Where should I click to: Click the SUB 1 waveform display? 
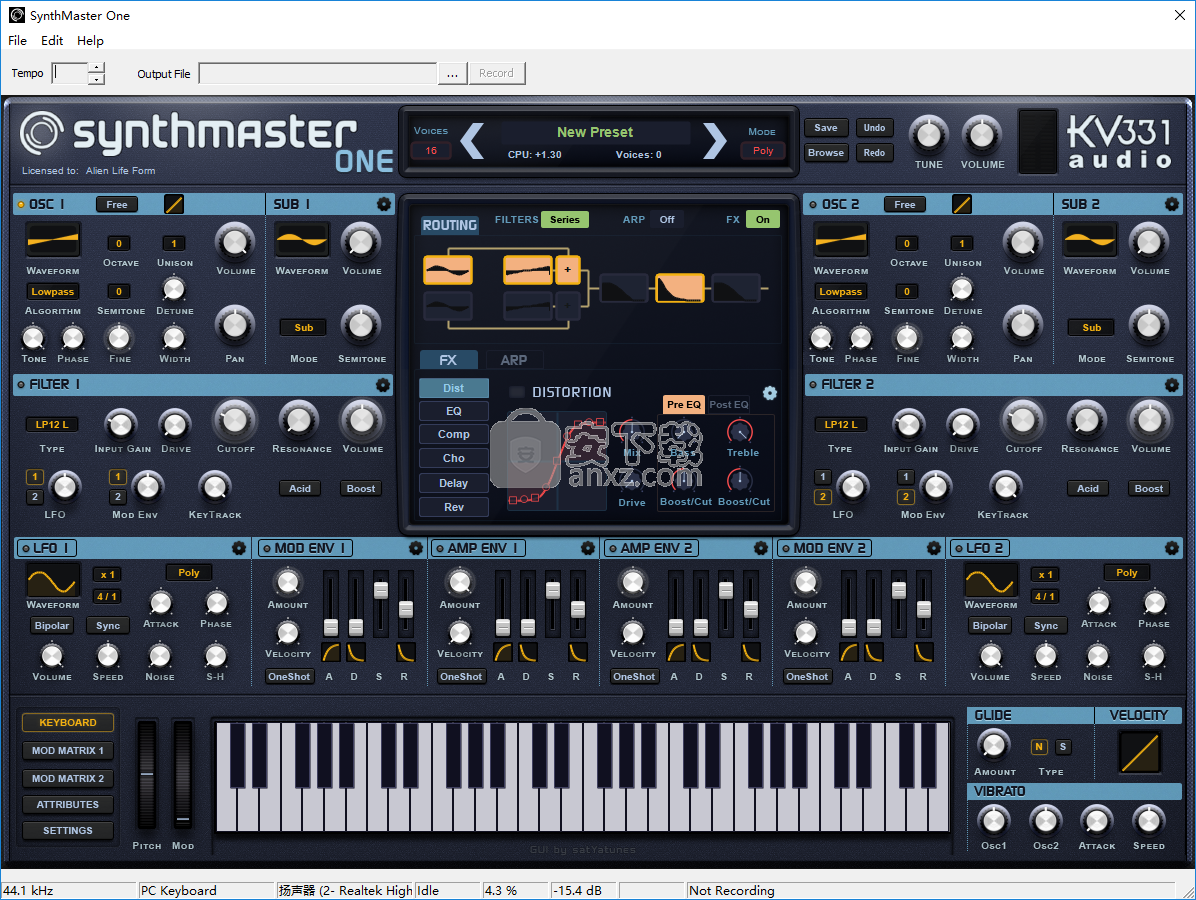pos(302,241)
